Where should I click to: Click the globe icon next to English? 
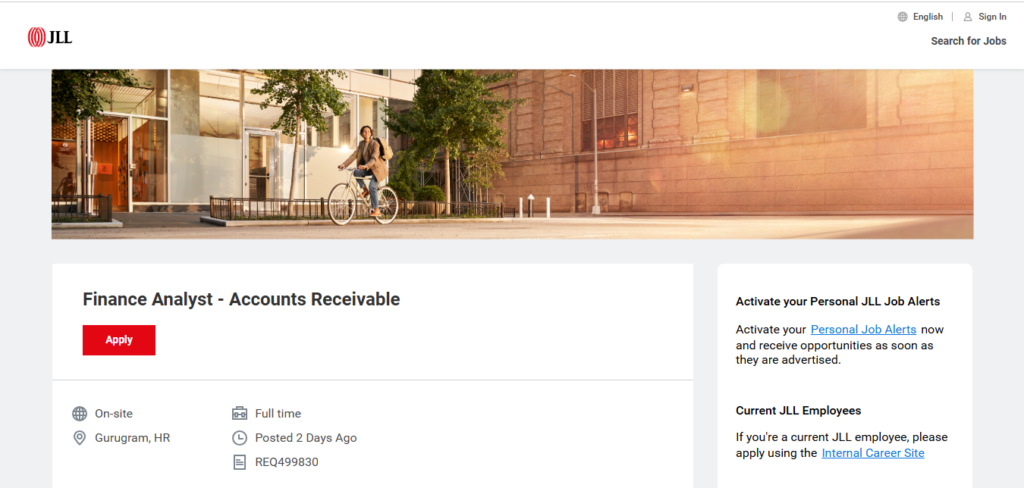point(903,17)
